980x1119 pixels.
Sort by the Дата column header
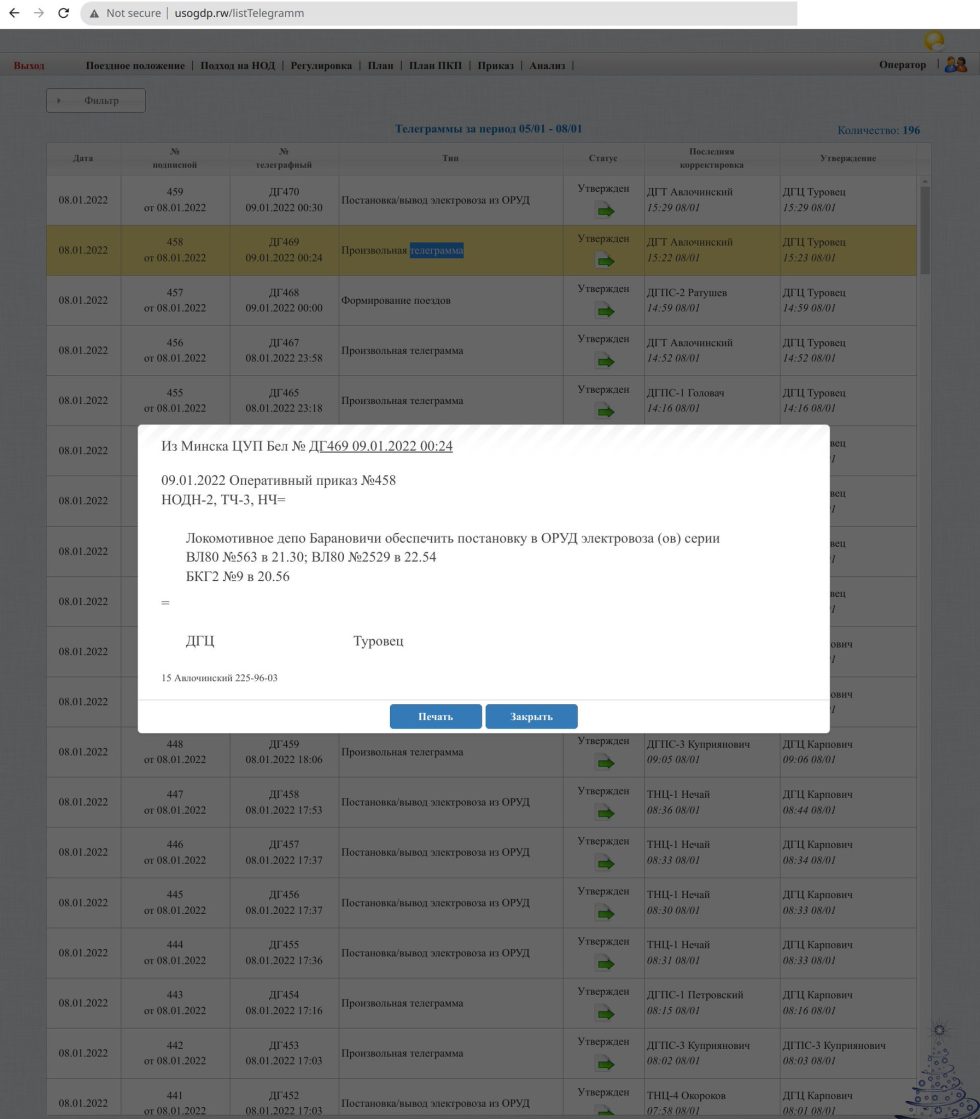(83, 159)
